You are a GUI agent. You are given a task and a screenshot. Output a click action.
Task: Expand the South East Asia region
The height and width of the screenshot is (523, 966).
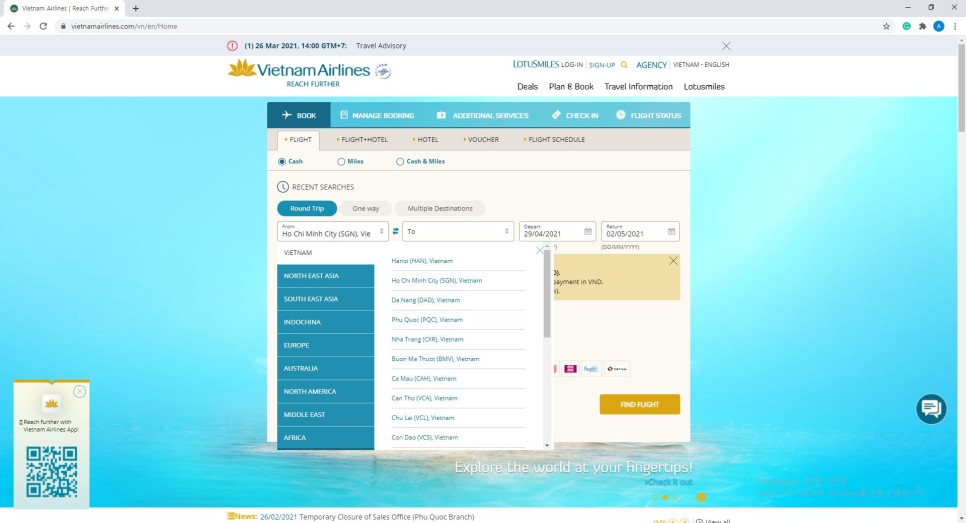(325, 299)
